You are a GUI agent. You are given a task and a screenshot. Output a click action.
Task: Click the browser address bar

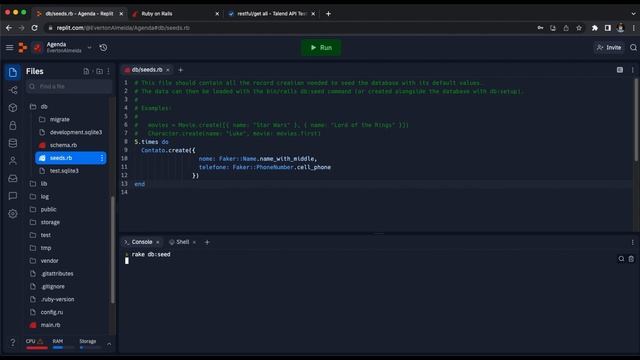coord(286,28)
